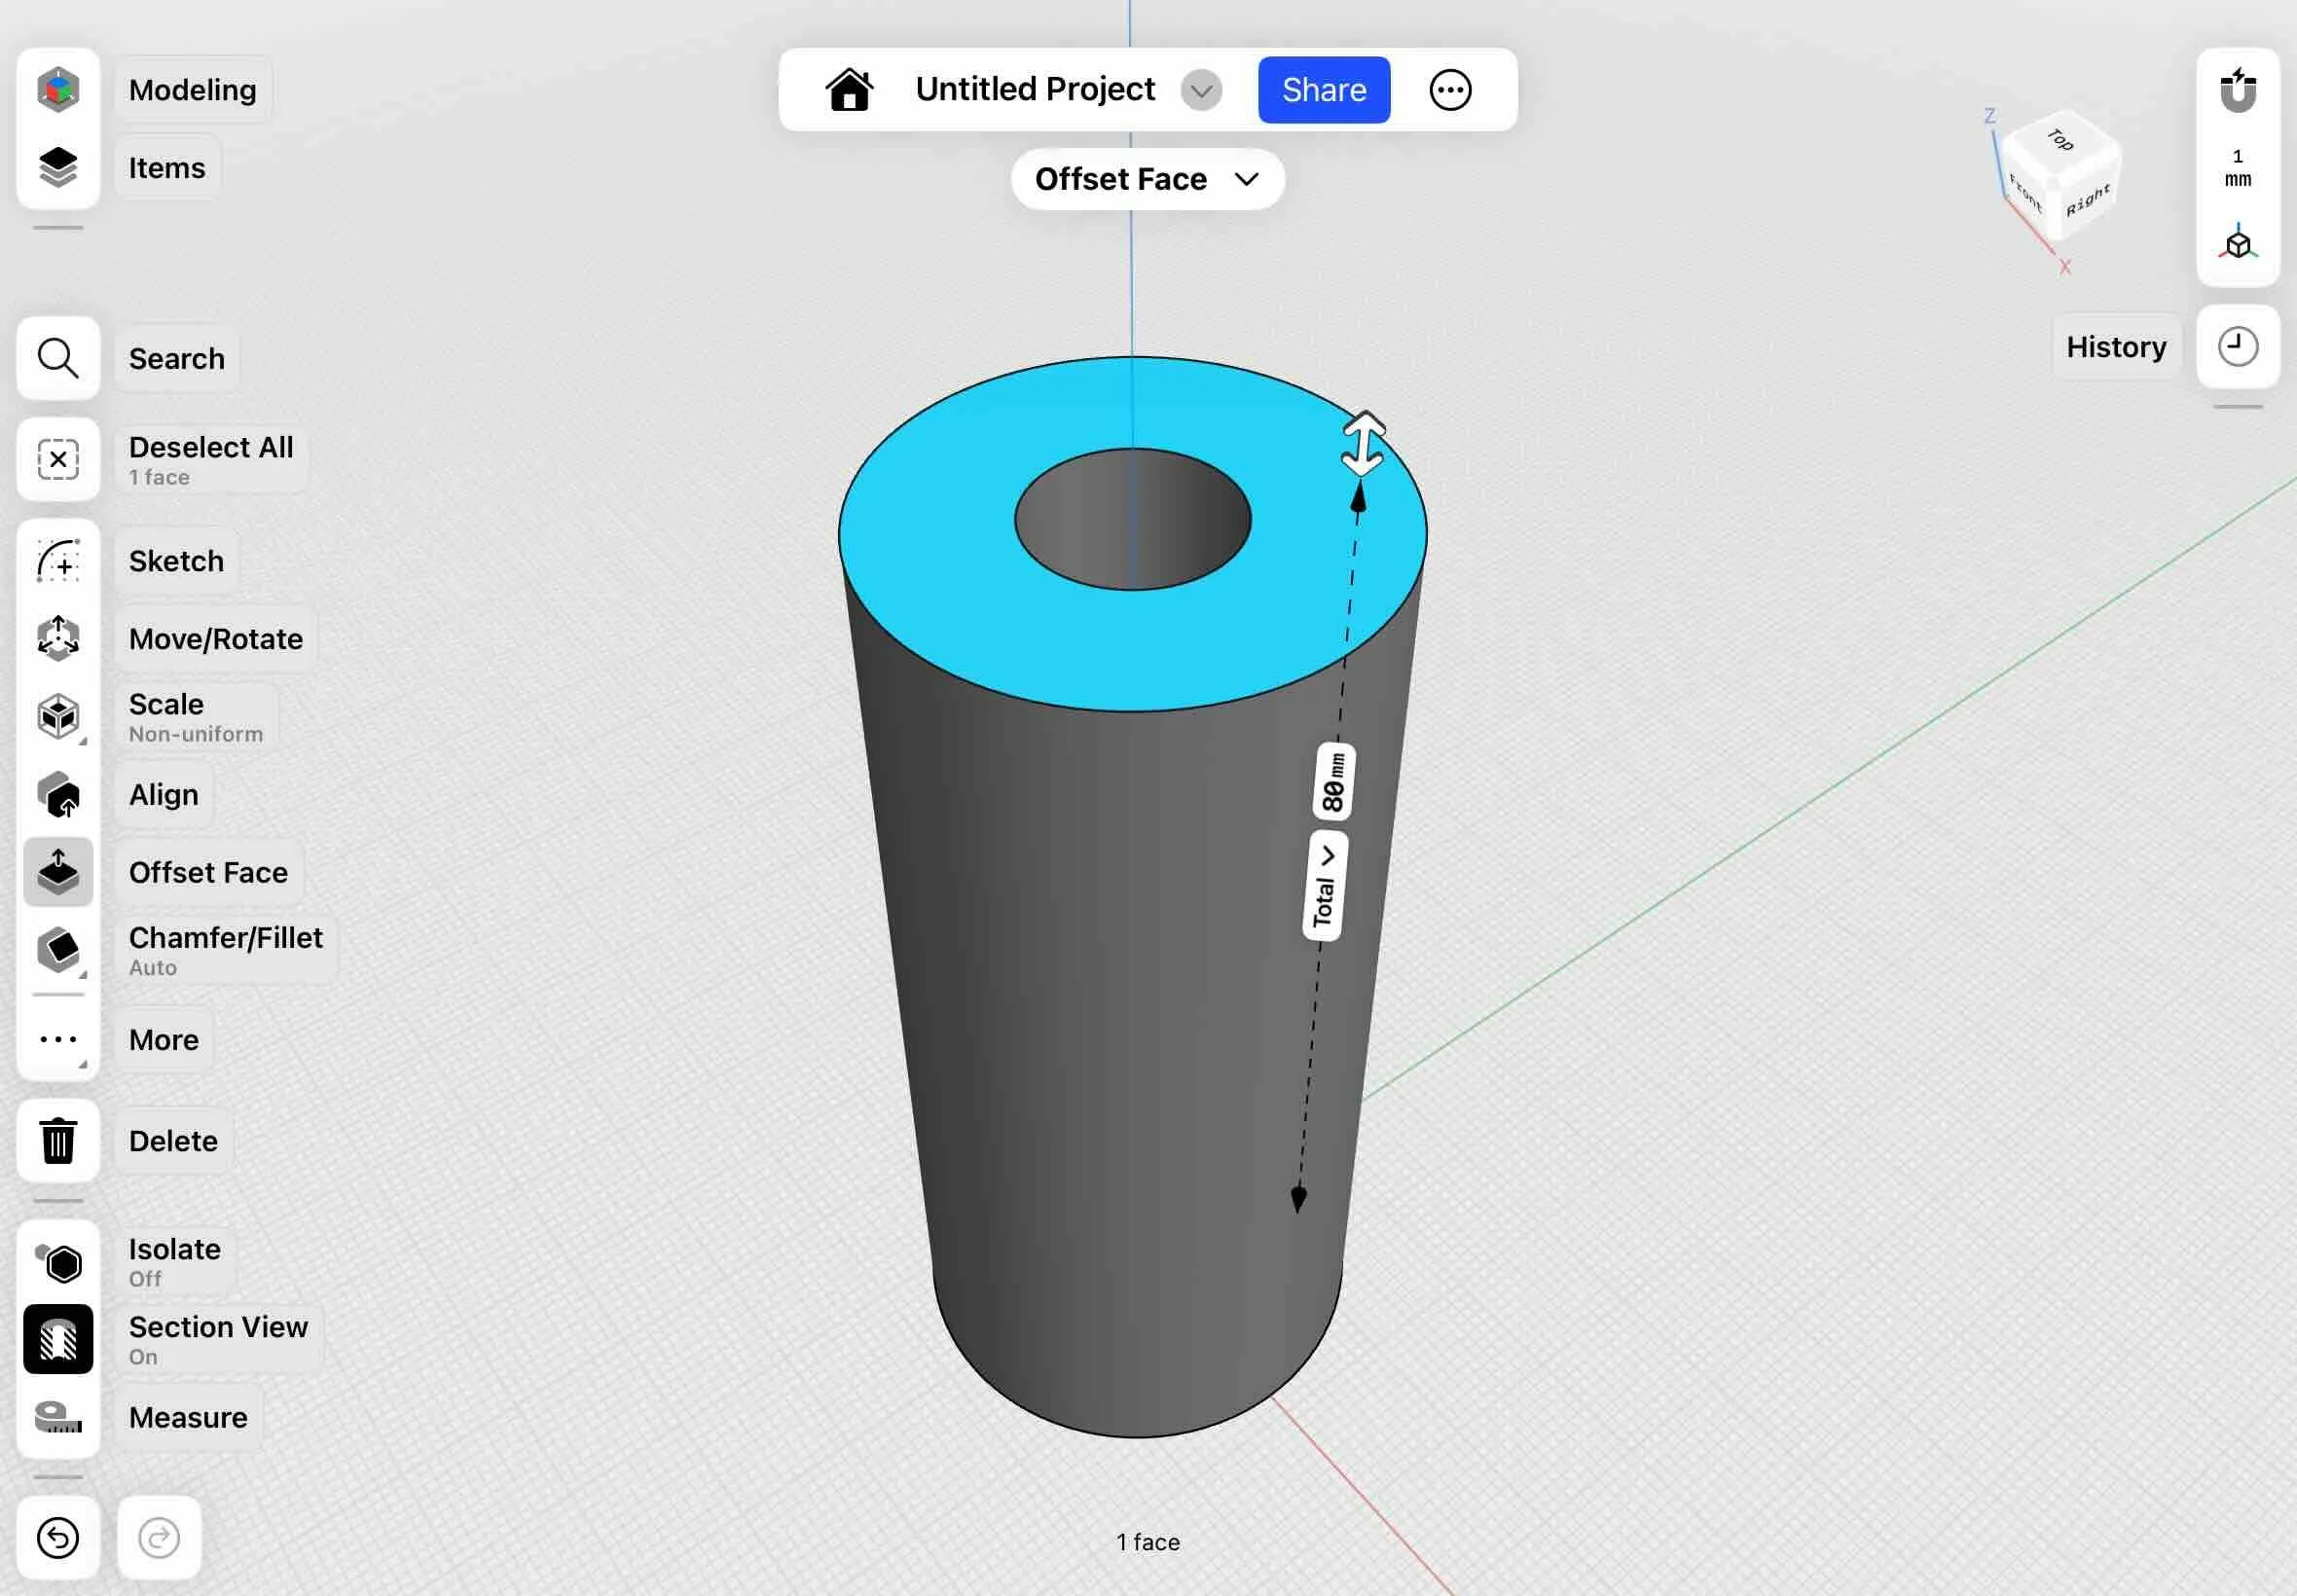The height and width of the screenshot is (1596, 2297).
Task: Click the trash Delete icon
Action: pyautogui.click(x=58, y=1141)
